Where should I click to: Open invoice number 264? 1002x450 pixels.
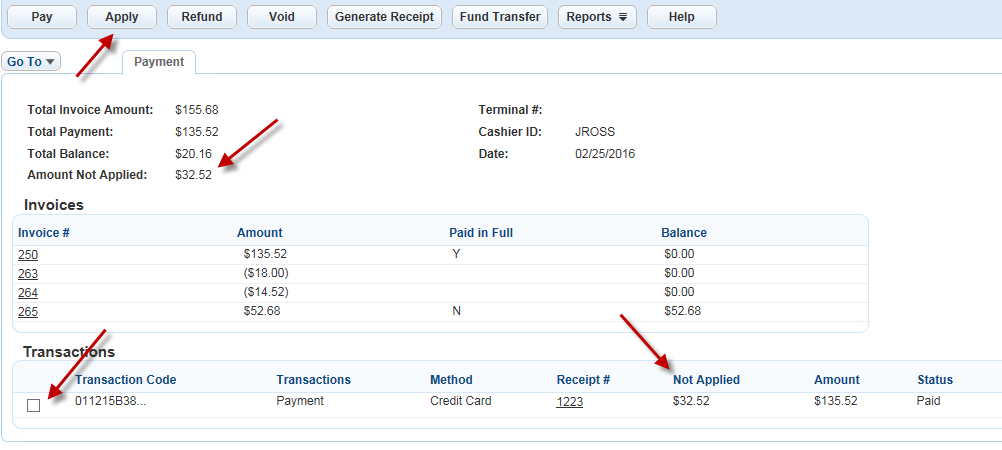[x=28, y=292]
